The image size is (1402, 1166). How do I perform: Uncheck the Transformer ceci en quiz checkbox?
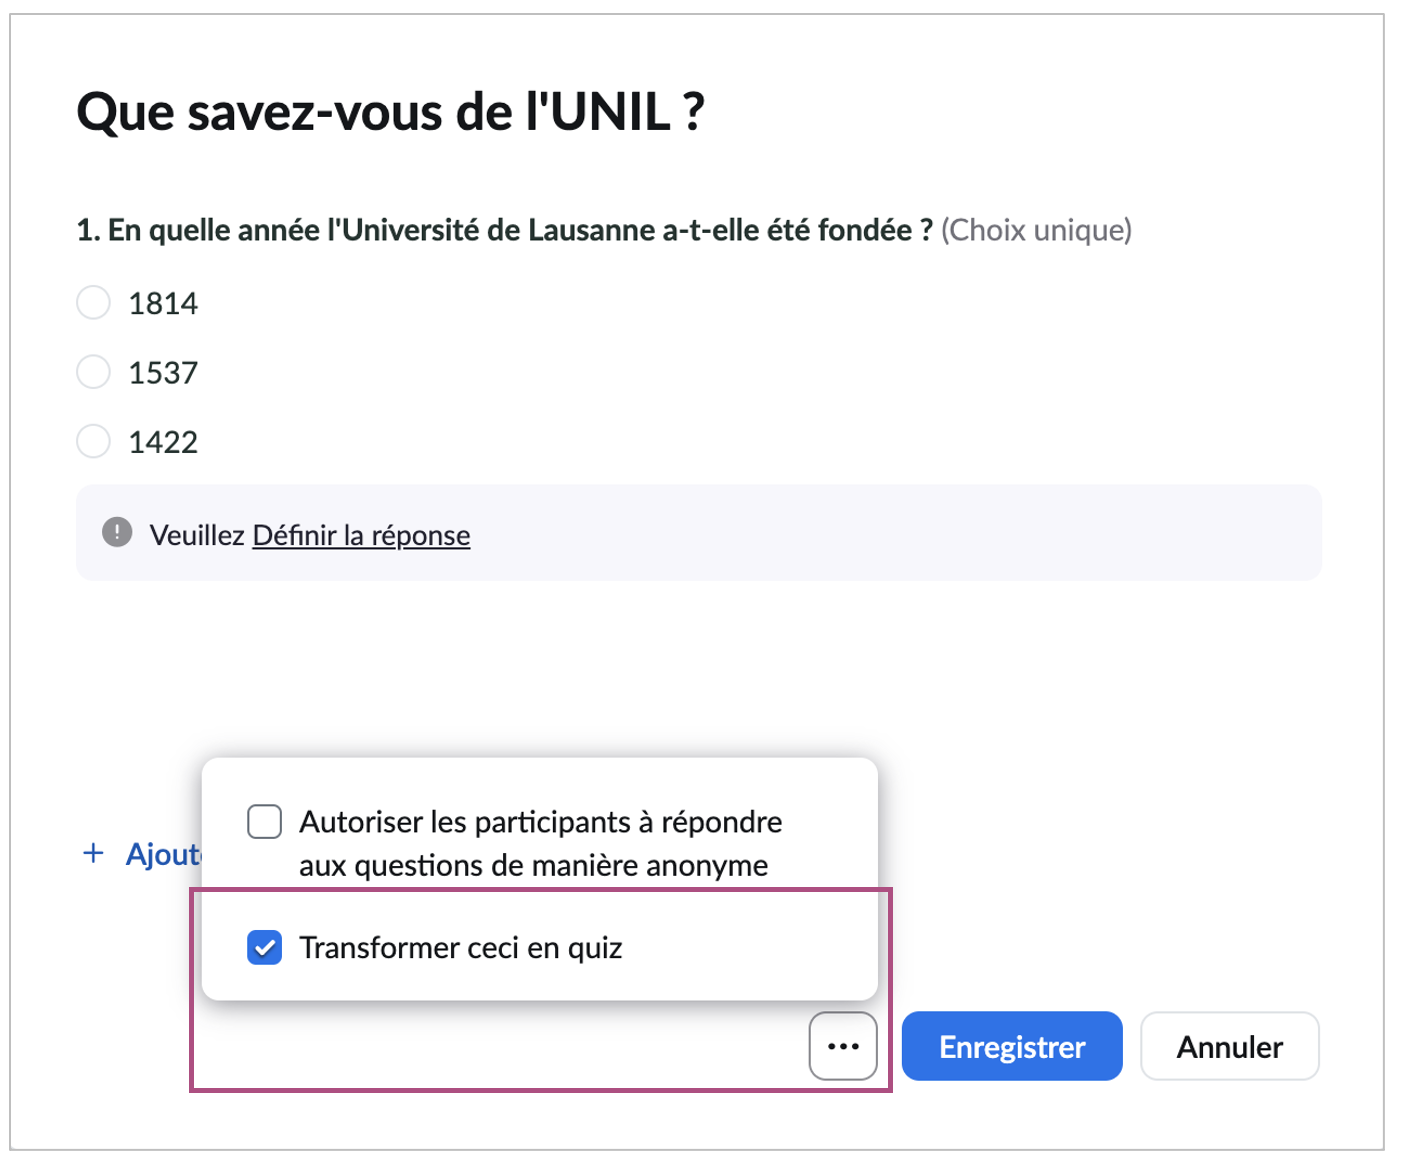point(265,947)
